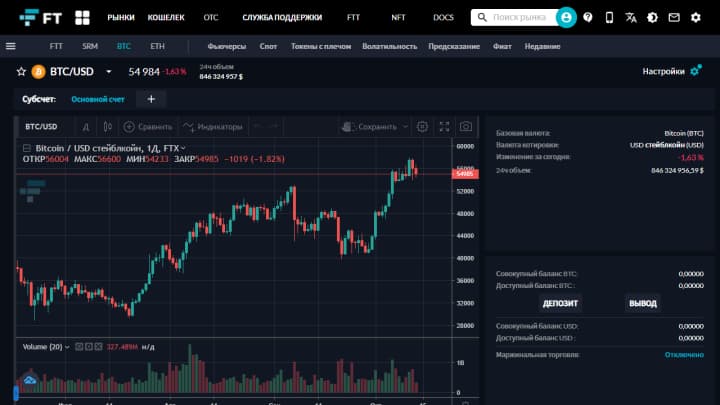Open the Индикаторы indicators menu
Screen dimensions: 720x405
[212, 127]
